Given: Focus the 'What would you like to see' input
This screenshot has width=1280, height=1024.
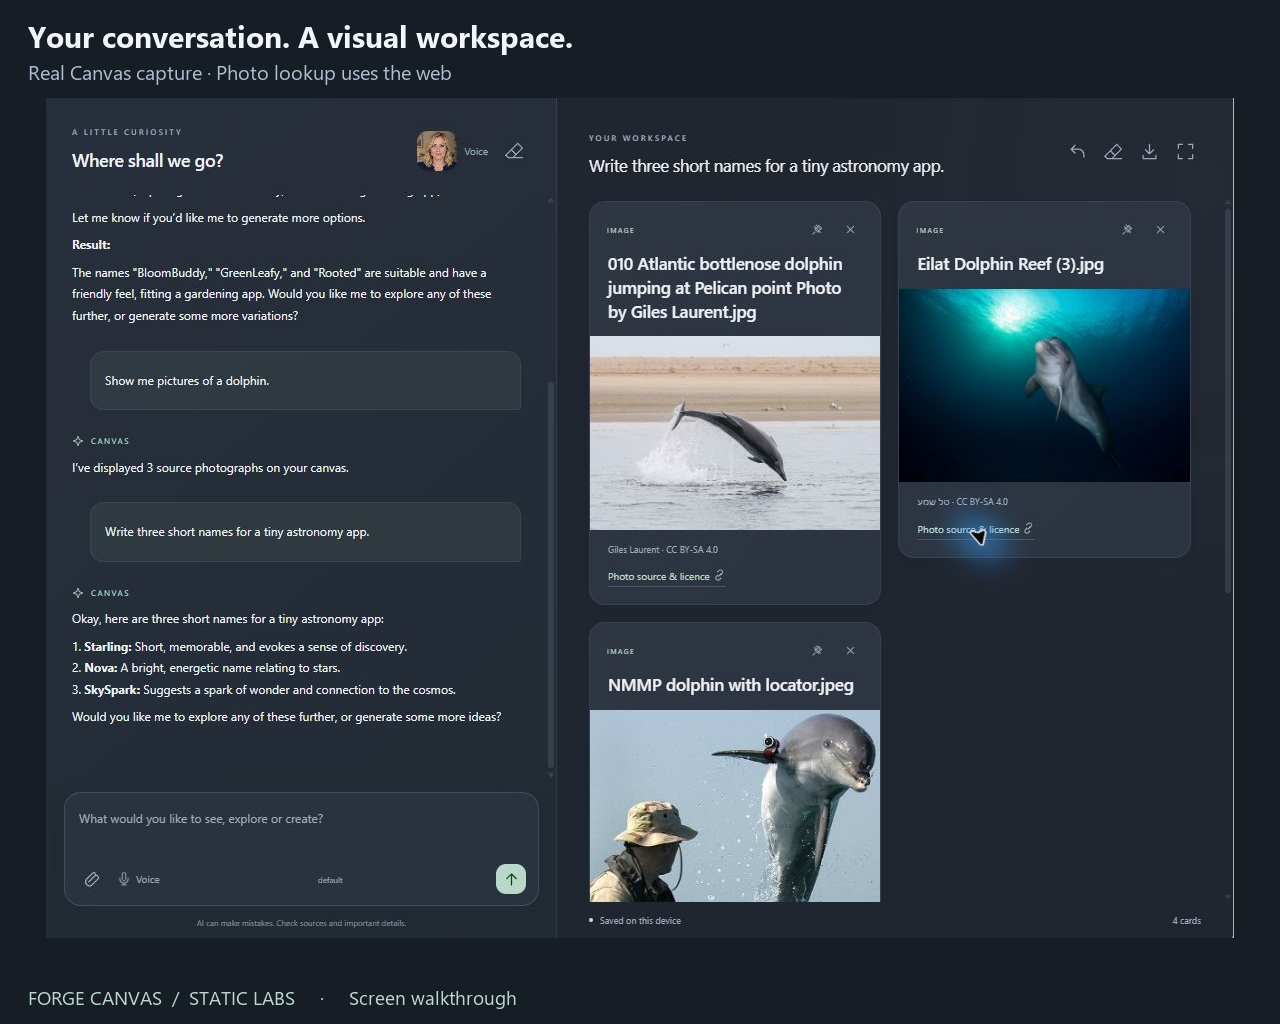Looking at the screenshot, I should (x=301, y=819).
